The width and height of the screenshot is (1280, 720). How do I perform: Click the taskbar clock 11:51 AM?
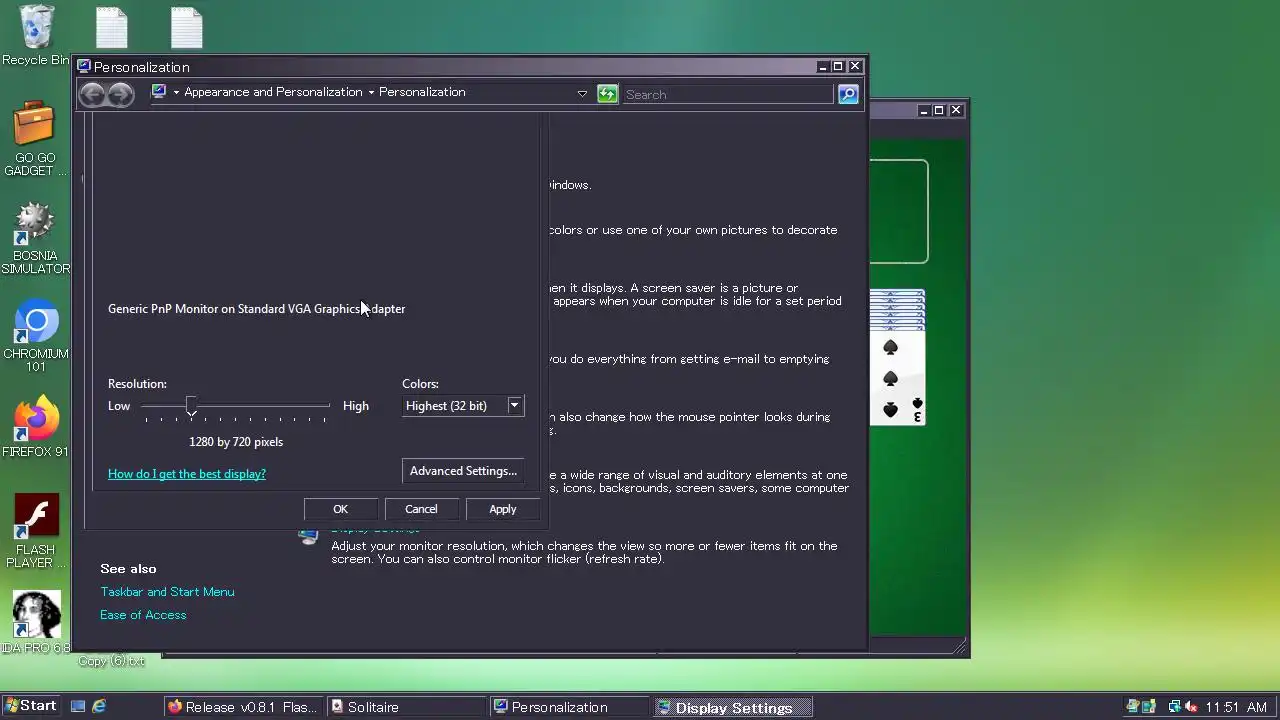click(1236, 707)
